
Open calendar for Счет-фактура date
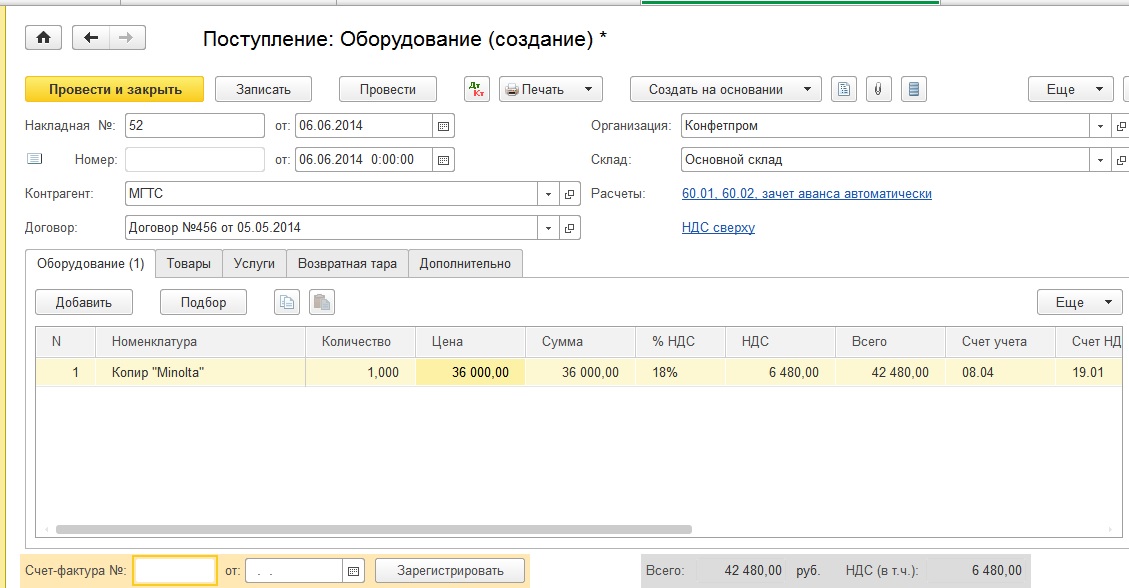(353, 571)
